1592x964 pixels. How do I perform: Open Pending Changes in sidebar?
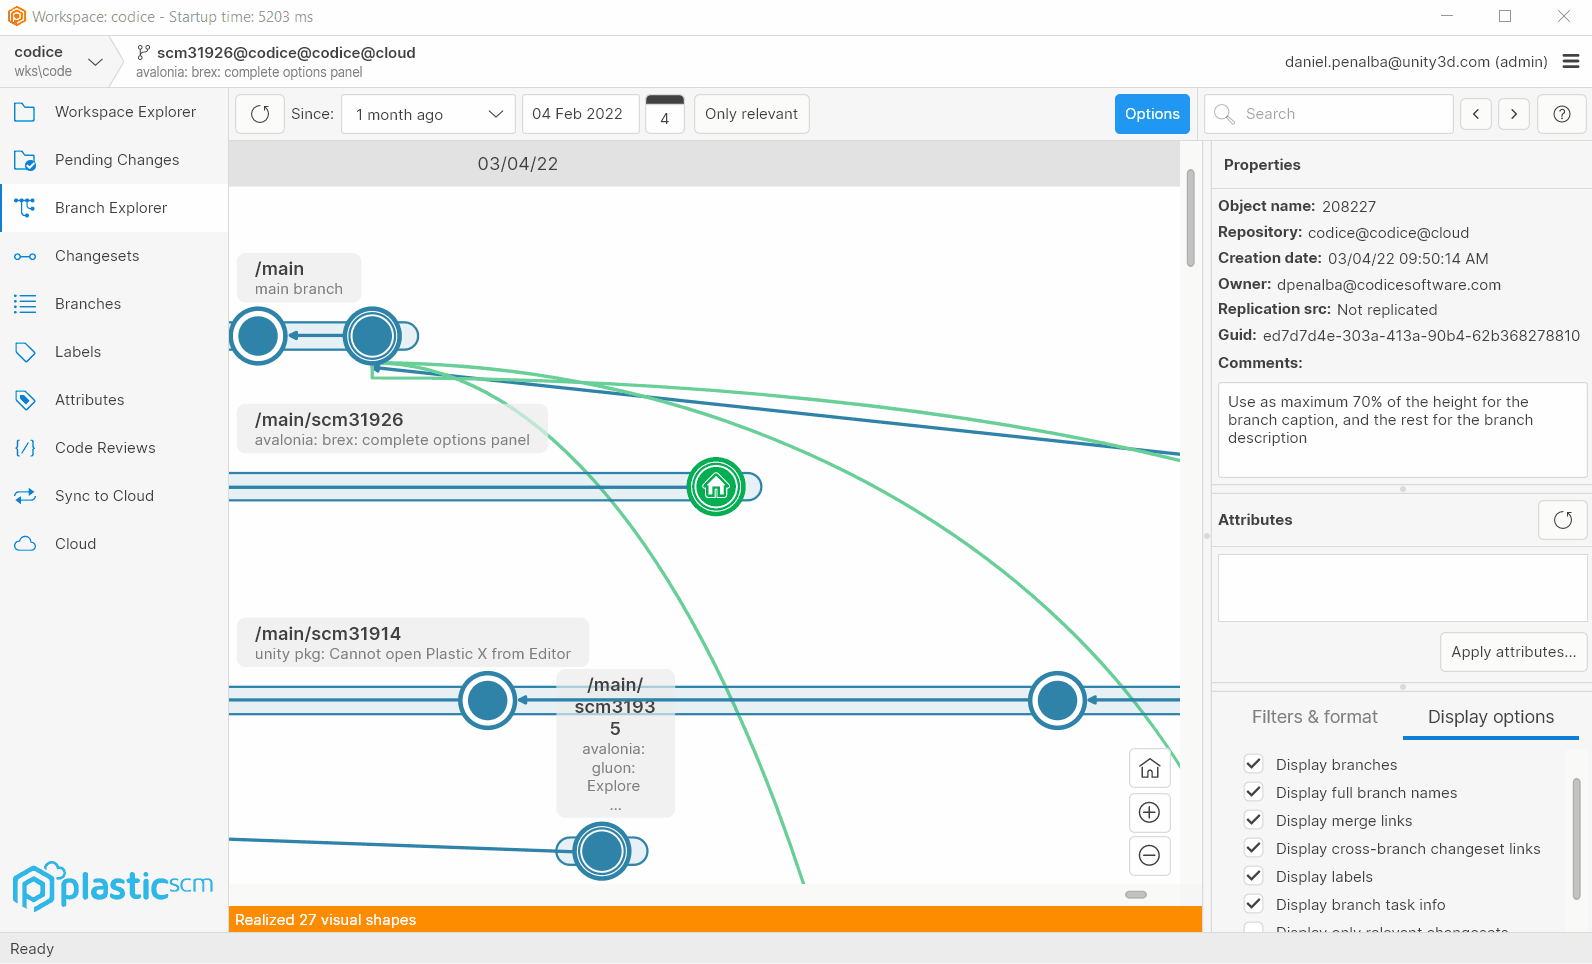[117, 160]
